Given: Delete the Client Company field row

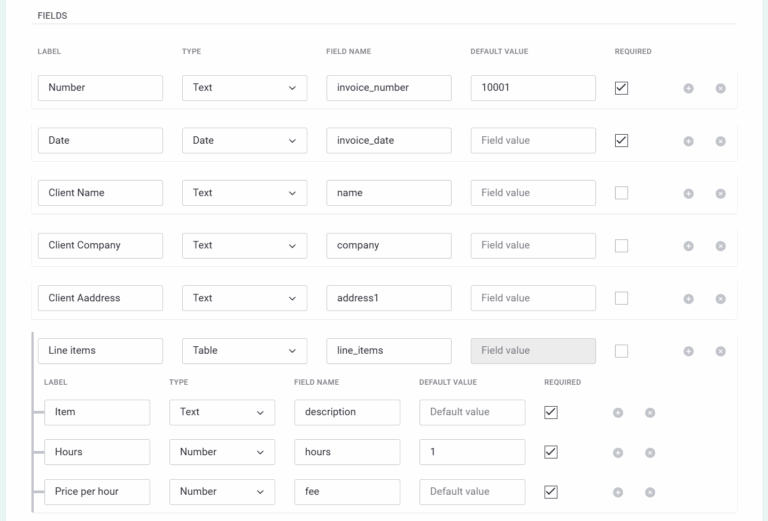Looking at the screenshot, I should tap(720, 246).
